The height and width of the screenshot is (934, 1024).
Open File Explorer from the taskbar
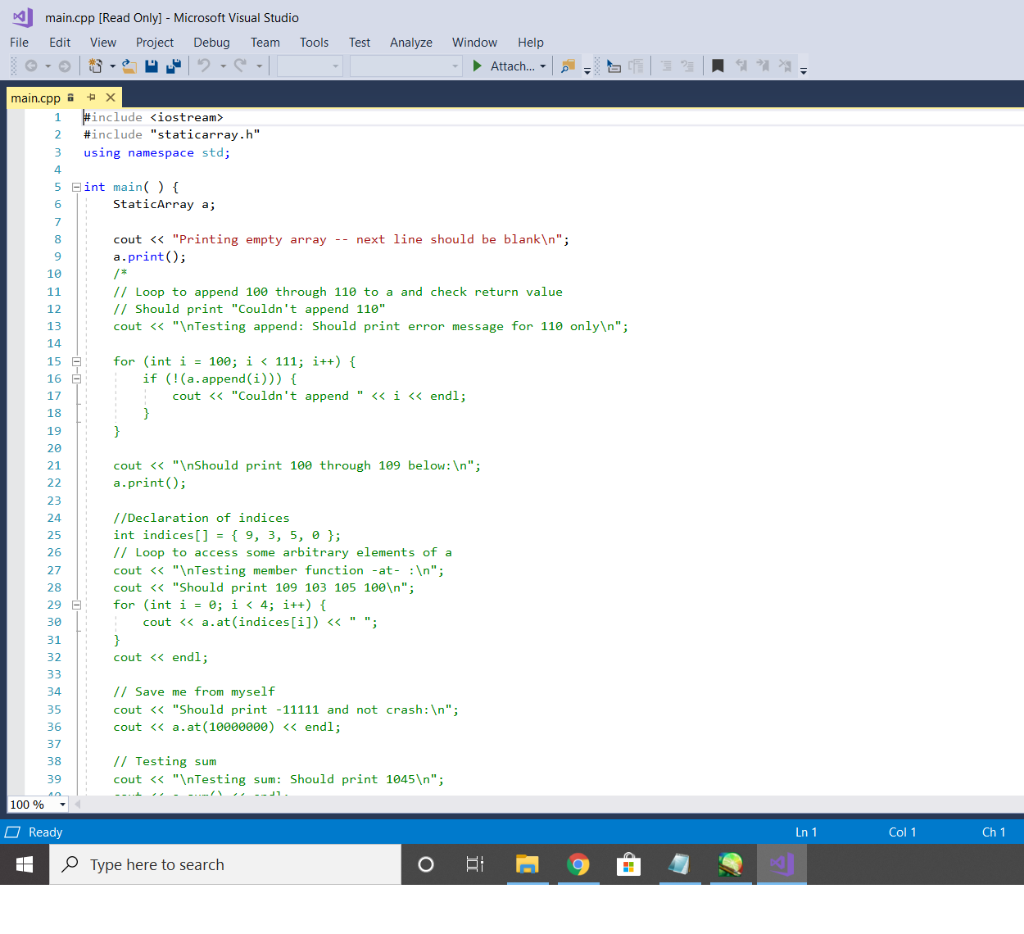point(527,864)
